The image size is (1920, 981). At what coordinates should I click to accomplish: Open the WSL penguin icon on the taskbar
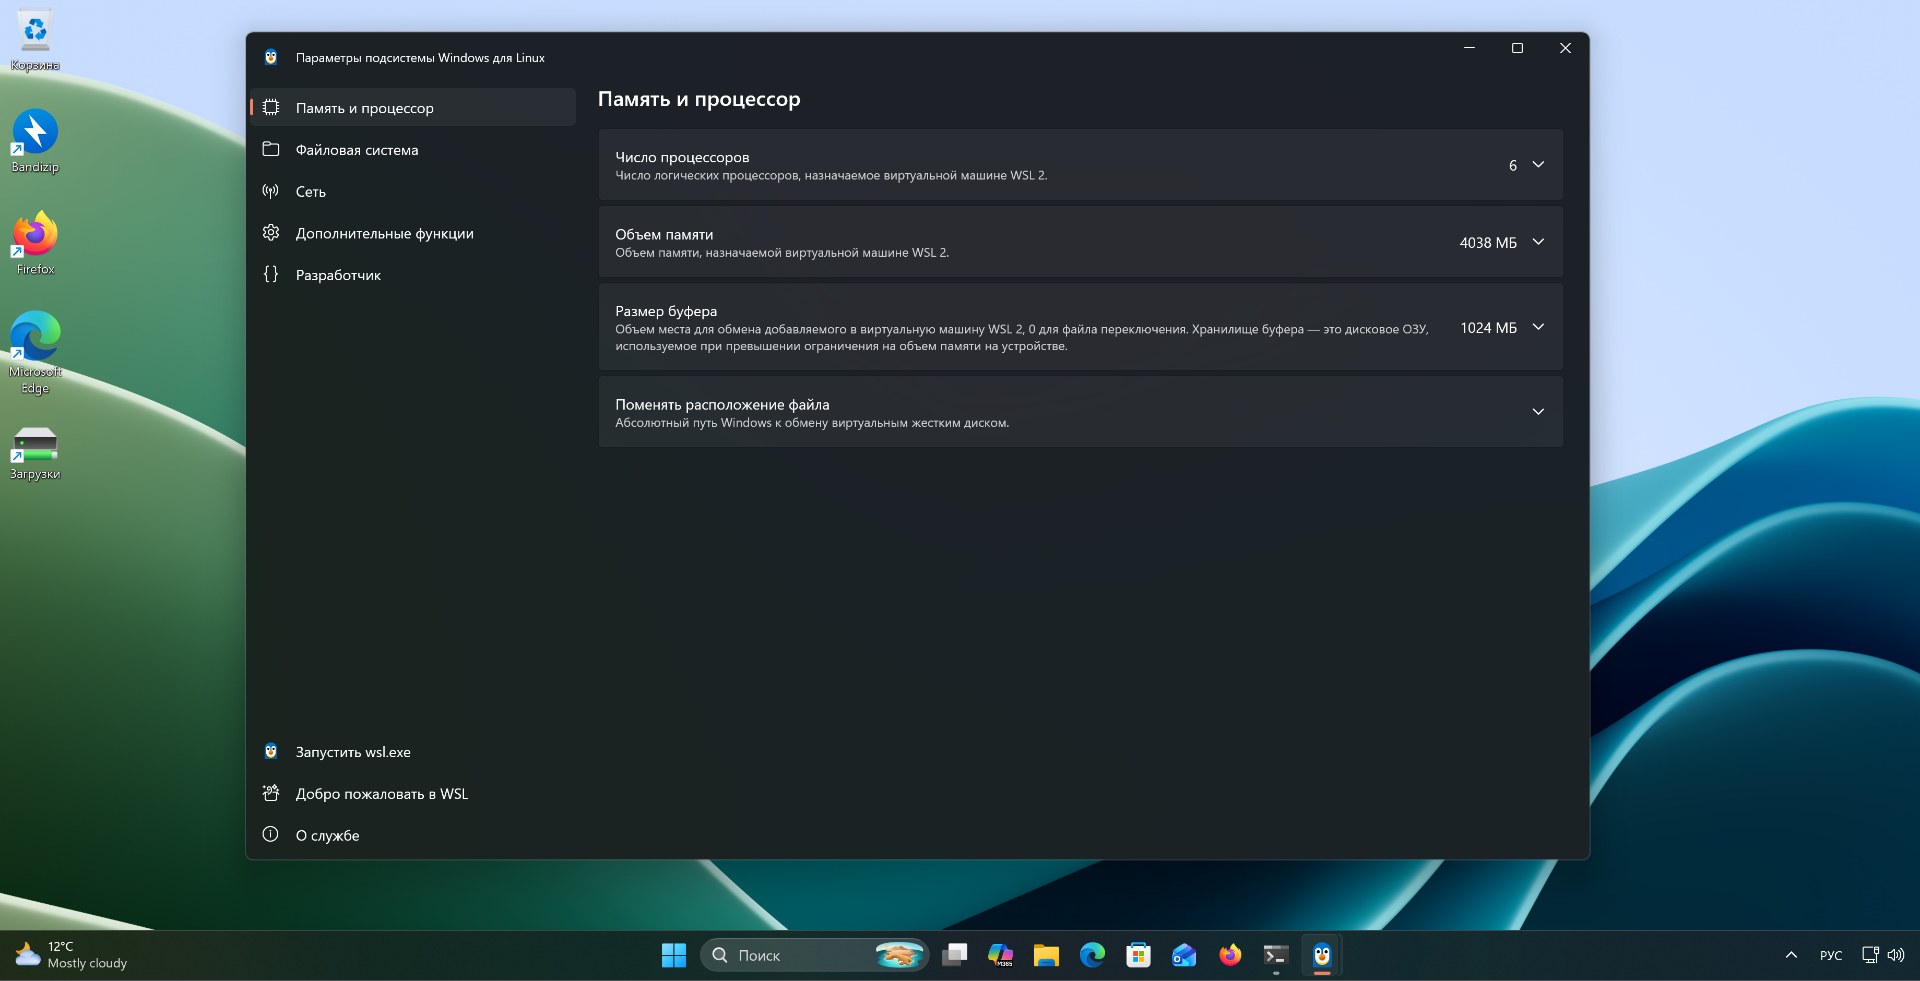tap(1321, 955)
